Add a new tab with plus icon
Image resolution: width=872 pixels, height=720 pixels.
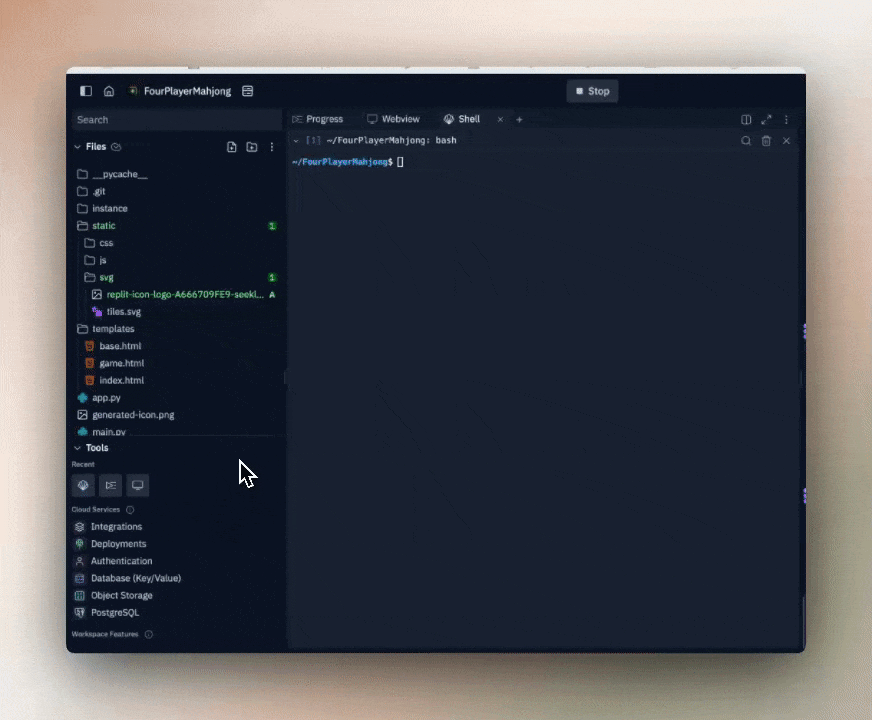519,120
